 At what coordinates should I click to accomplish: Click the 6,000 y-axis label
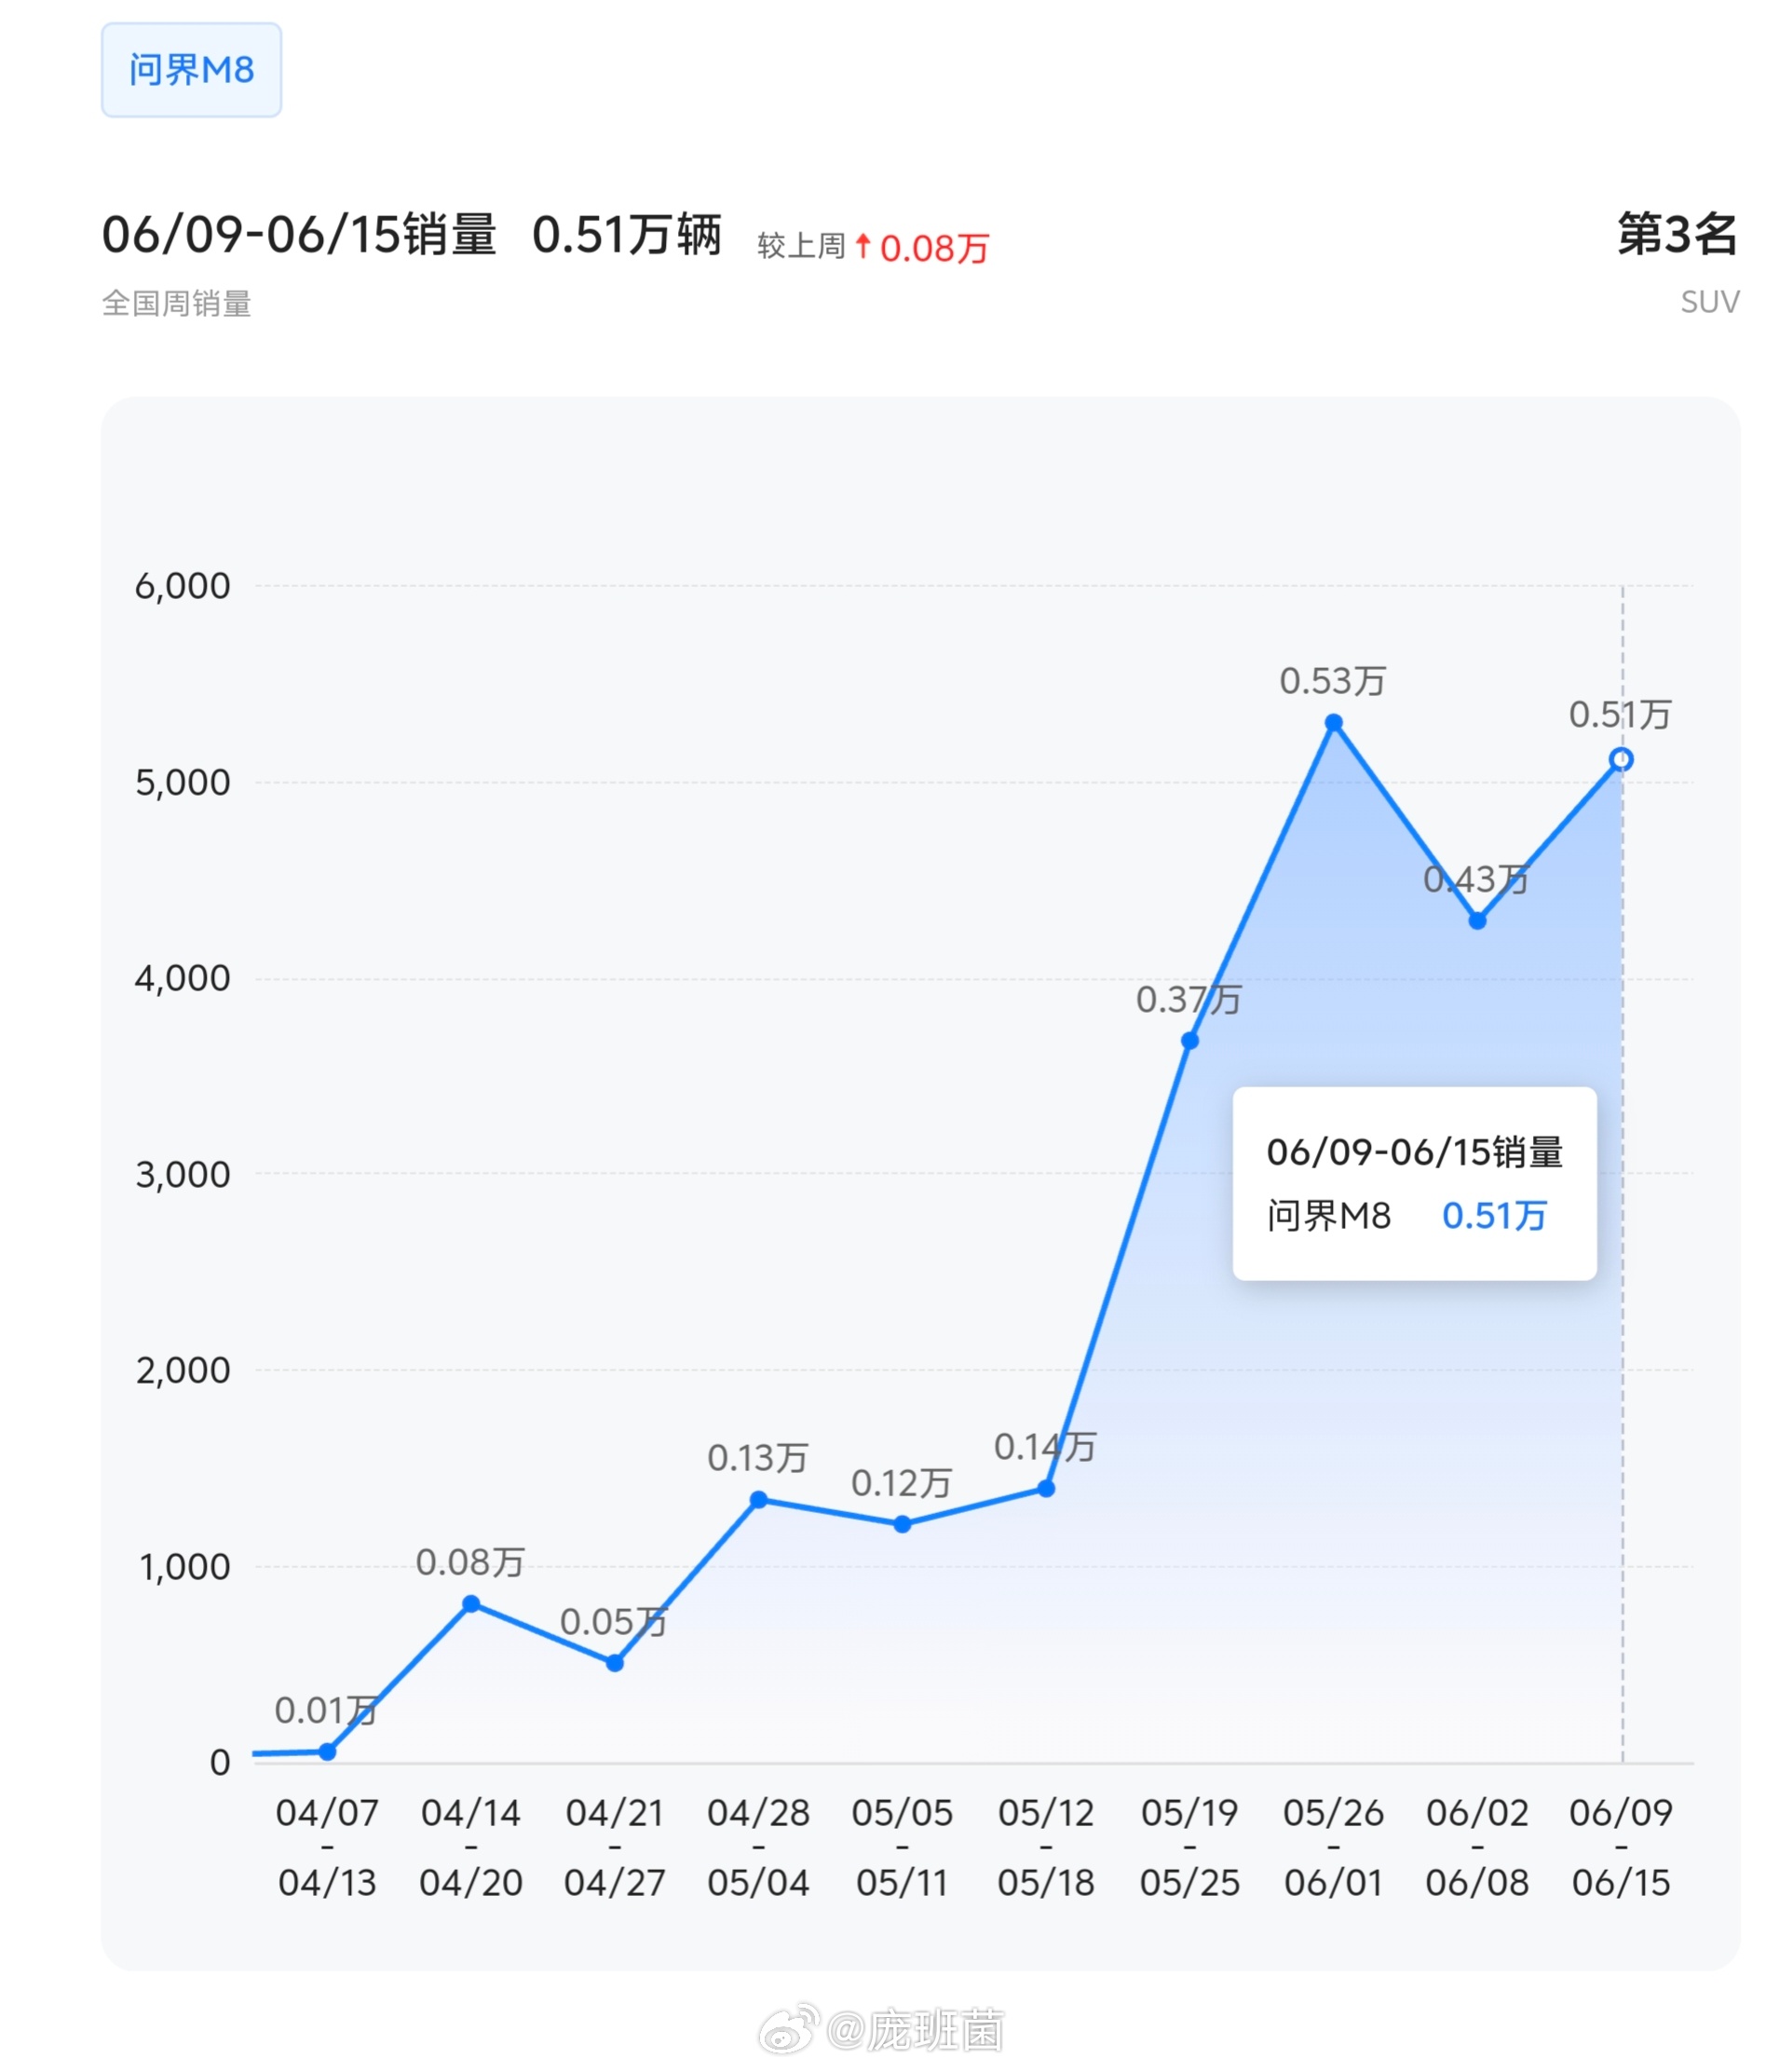182,586
